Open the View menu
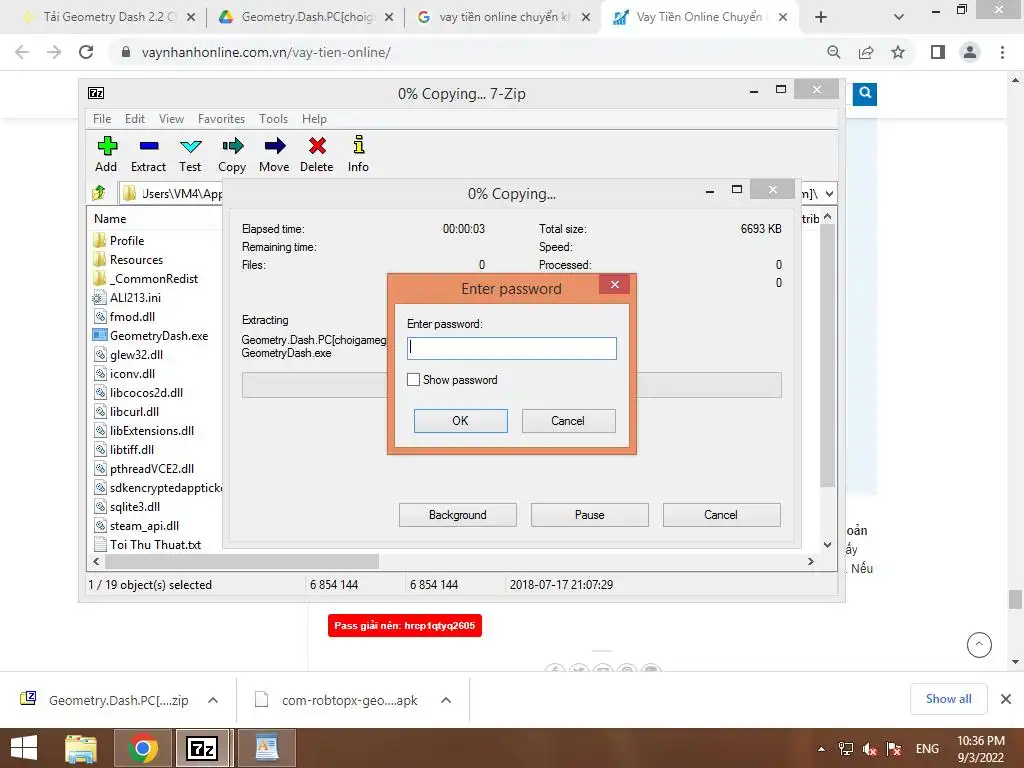Image resolution: width=1024 pixels, height=768 pixels. tap(171, 119)
